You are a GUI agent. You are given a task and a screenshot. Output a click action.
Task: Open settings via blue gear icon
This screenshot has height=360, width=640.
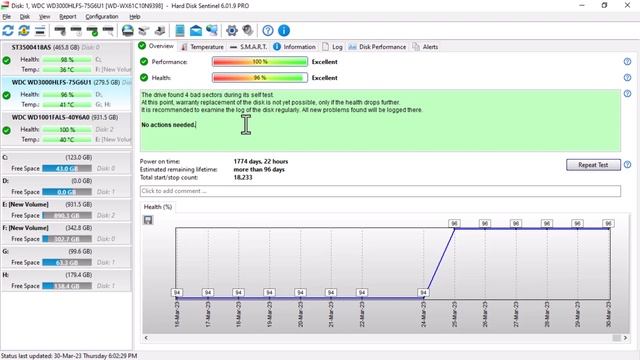232,31
